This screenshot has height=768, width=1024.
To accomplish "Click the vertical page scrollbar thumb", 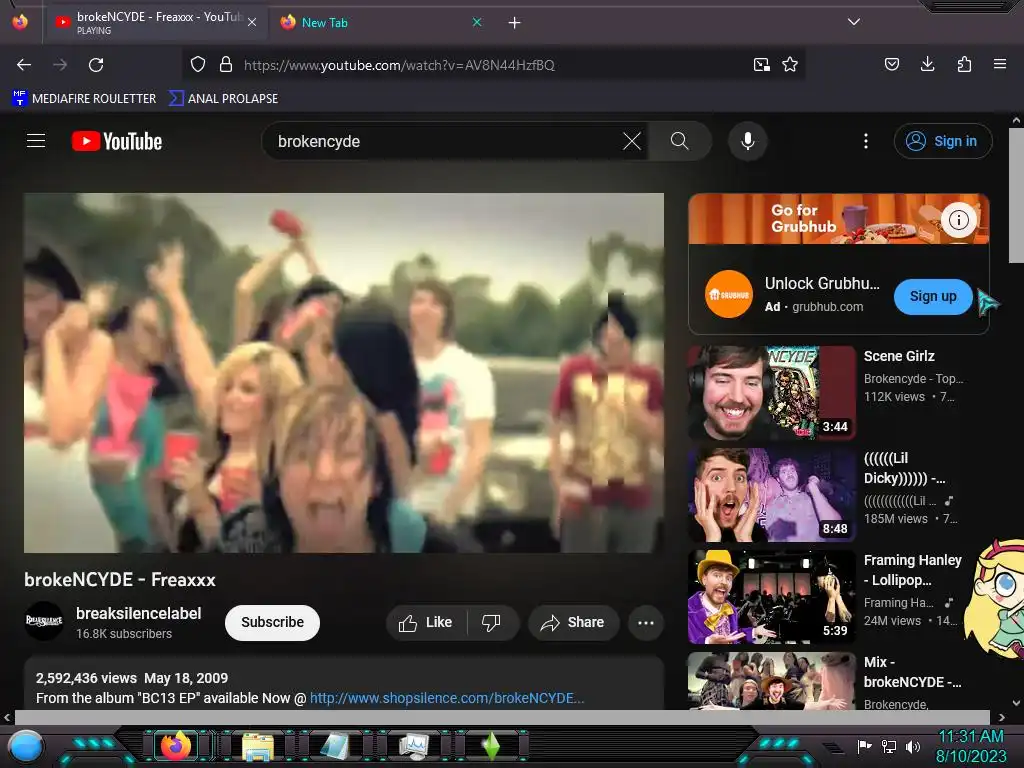I will [x=1016, y=196].
